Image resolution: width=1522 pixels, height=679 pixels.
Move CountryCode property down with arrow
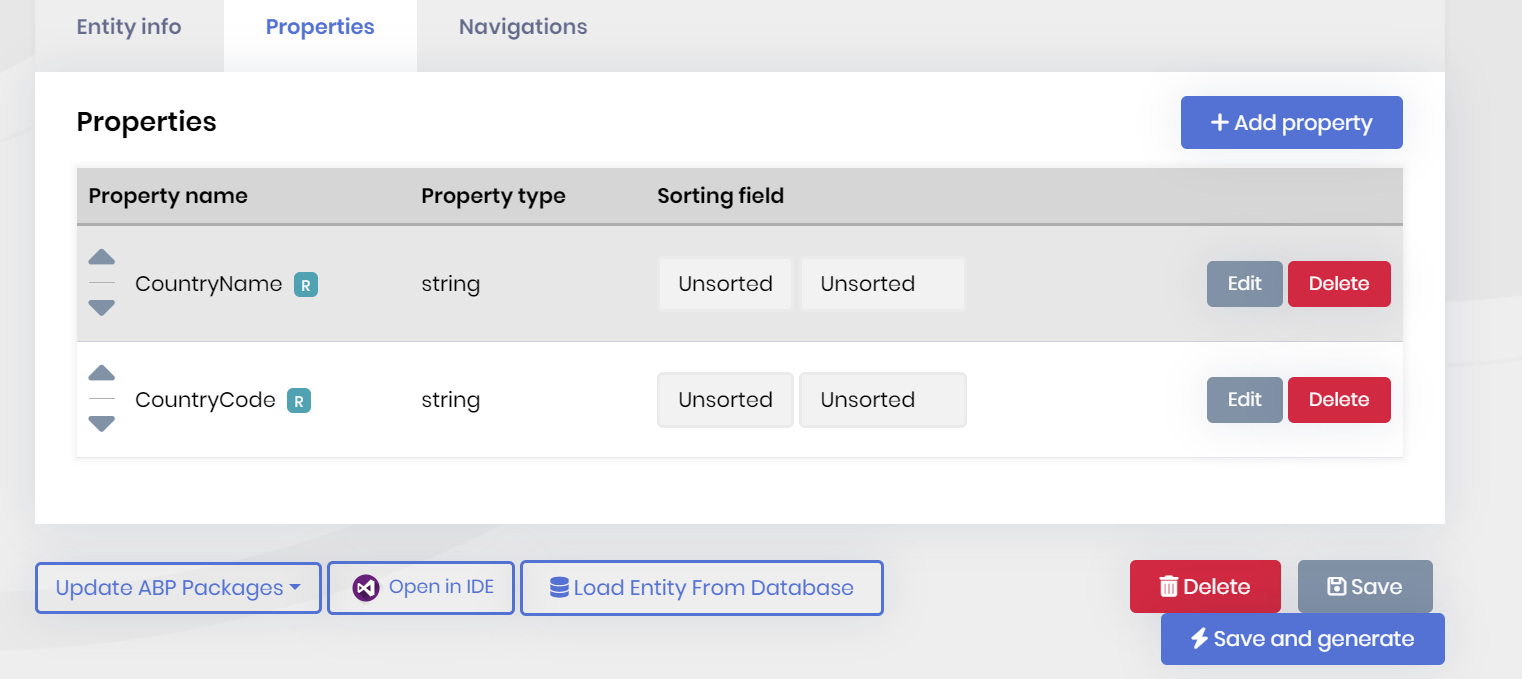(102, 424)
